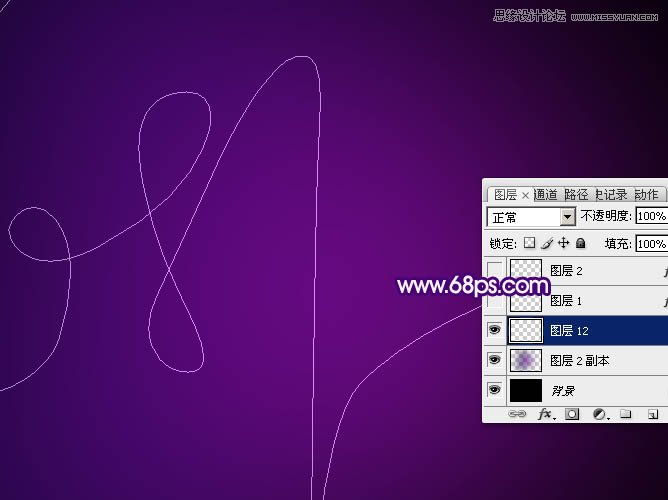Click the link layers icon

coord(517,414)
